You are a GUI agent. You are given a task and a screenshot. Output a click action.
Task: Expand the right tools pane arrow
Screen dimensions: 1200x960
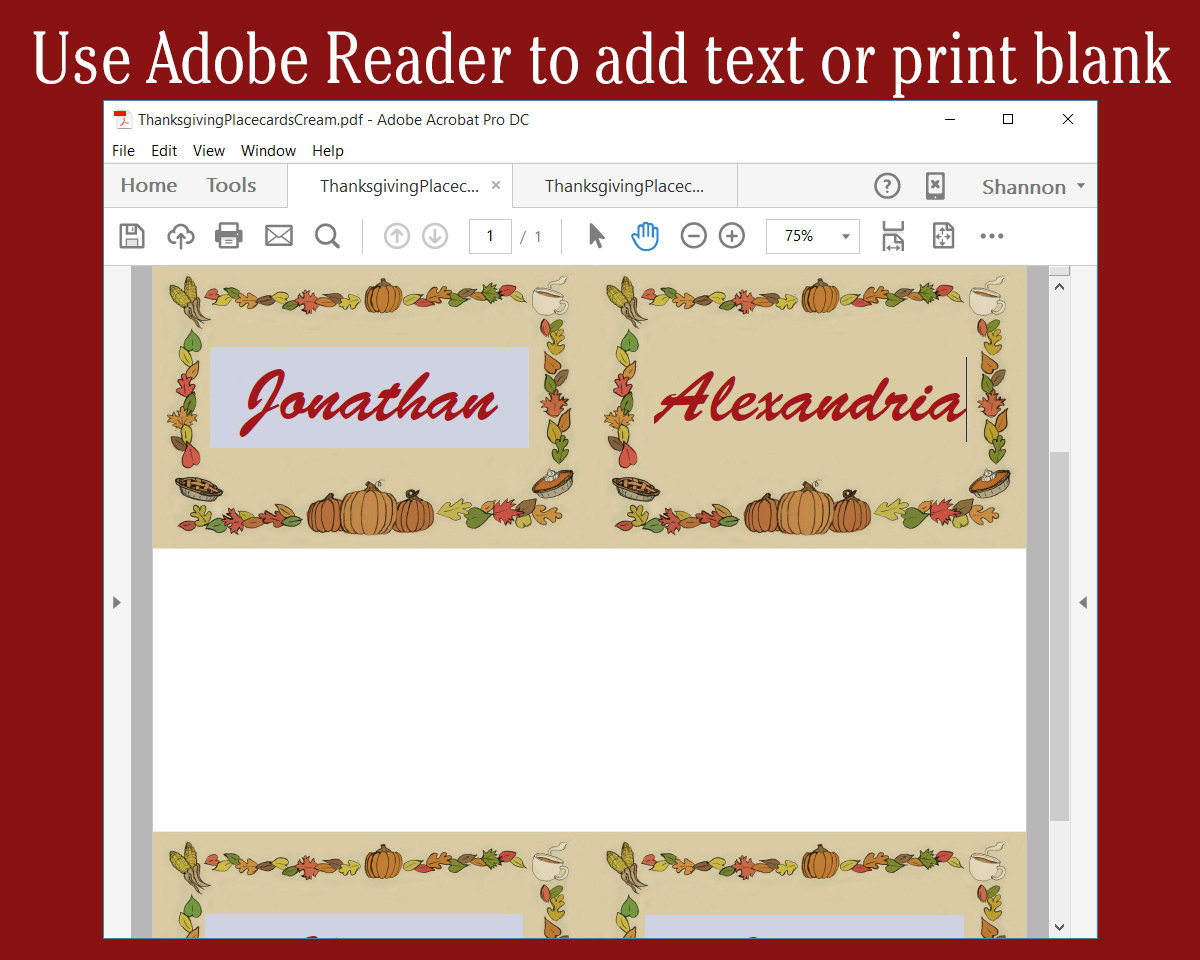tap(1083, 602)
